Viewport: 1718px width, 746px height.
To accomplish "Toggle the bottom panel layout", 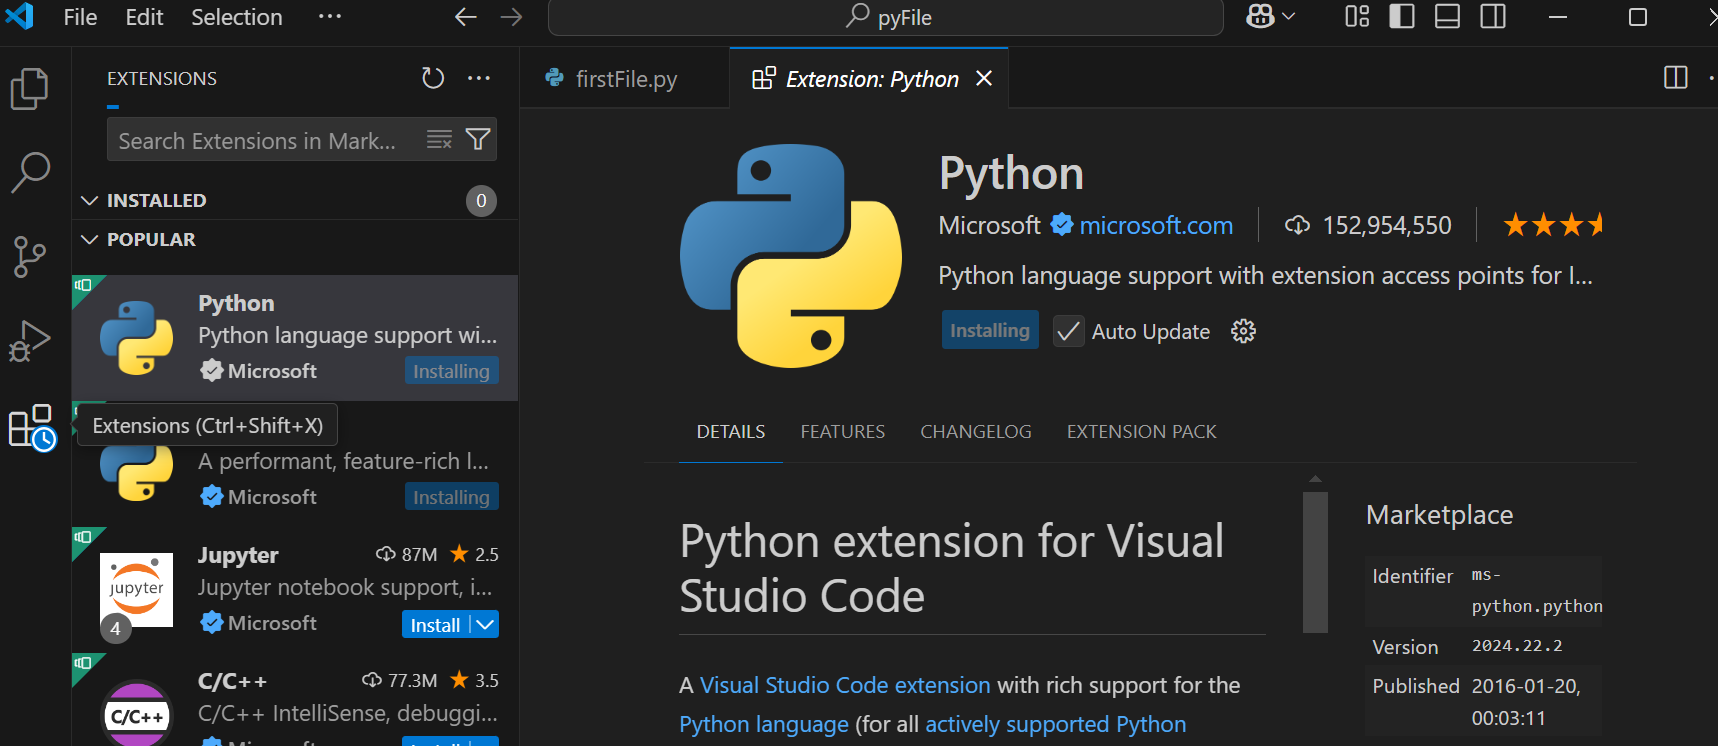I will coord(1447,17).
